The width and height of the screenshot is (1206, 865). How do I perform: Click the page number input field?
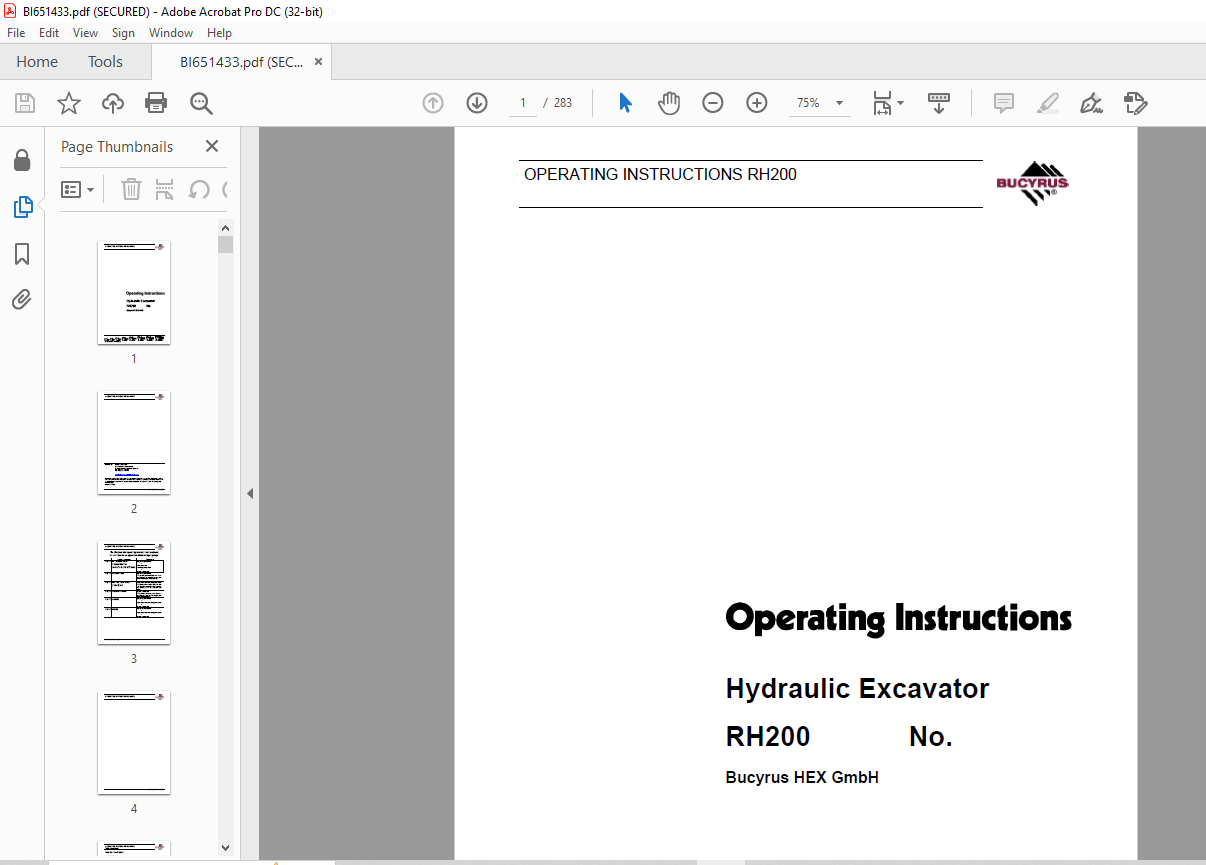[x=523, y=103]
